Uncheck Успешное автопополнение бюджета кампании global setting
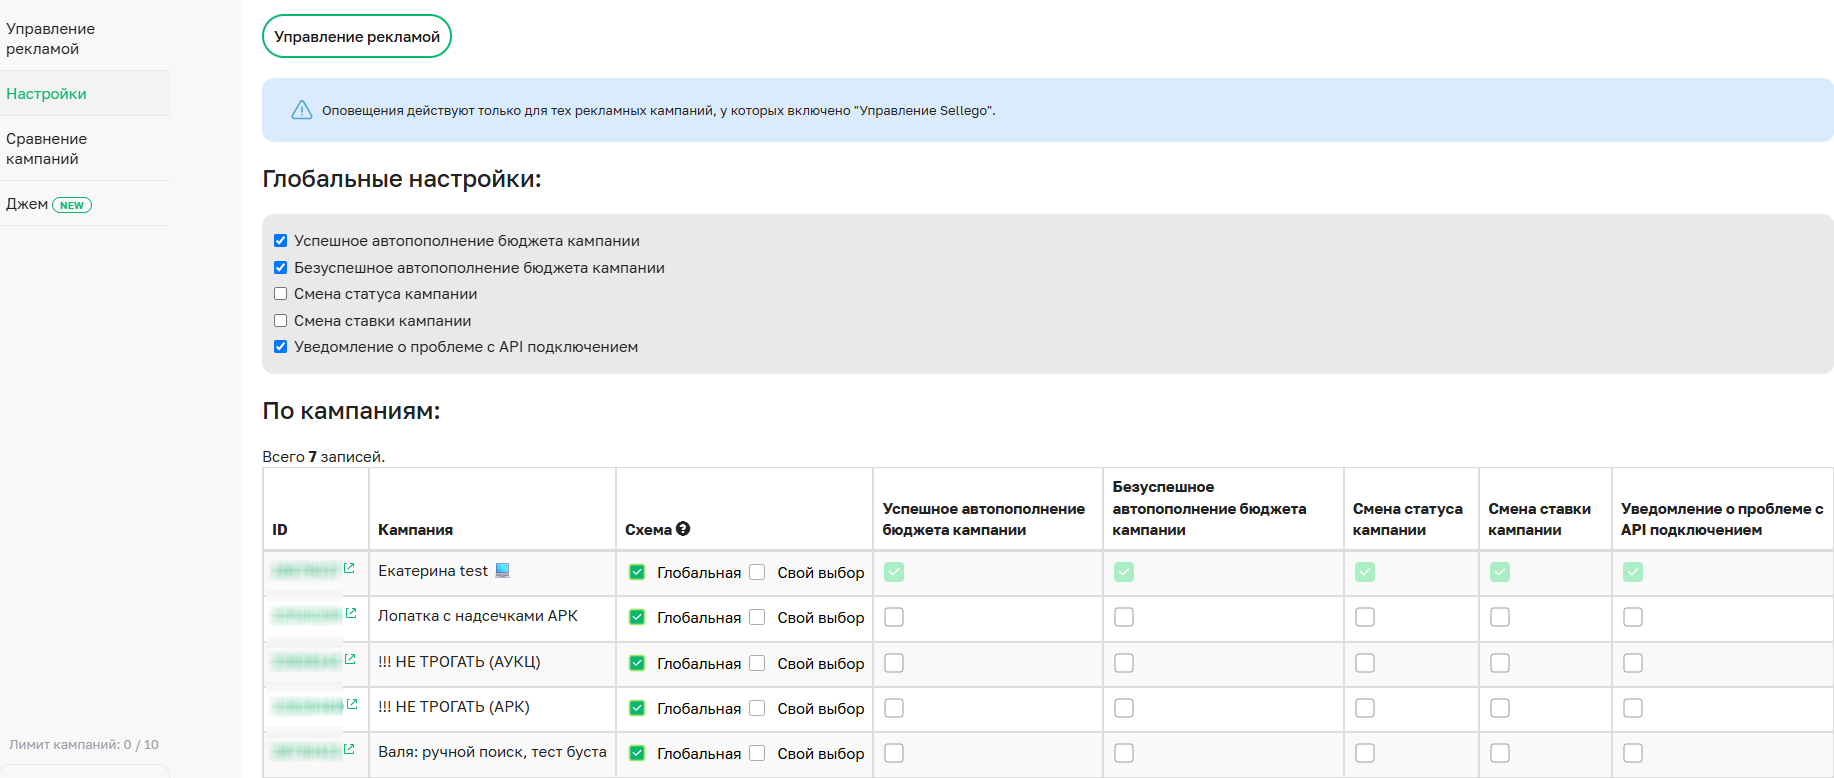The width and height of the screenshot is (1834, 778). [281, 241]
